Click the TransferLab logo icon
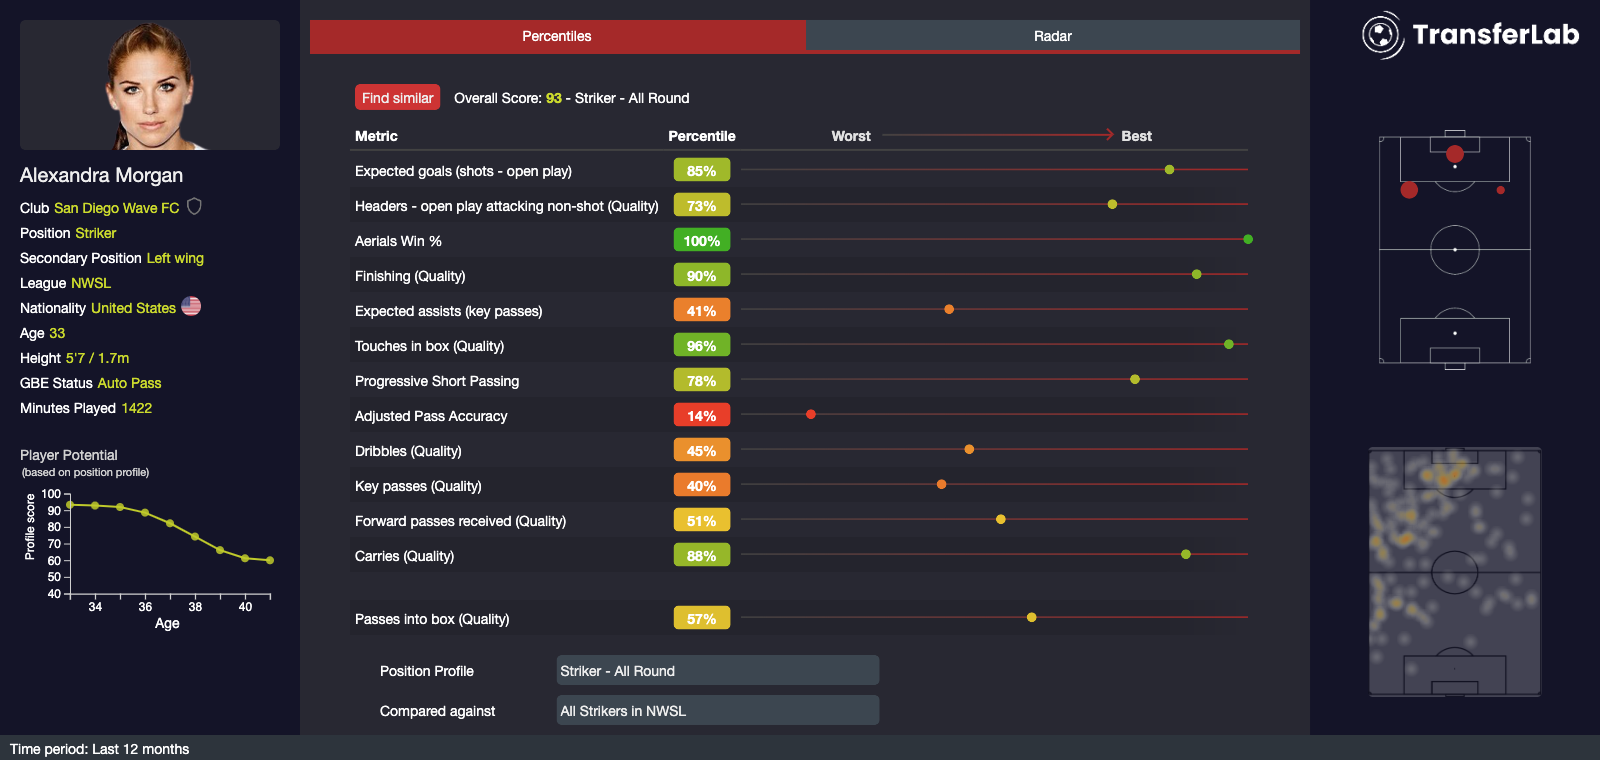Image resolution: width=1600 pixels, height=760 pixels. point(1382,35)
